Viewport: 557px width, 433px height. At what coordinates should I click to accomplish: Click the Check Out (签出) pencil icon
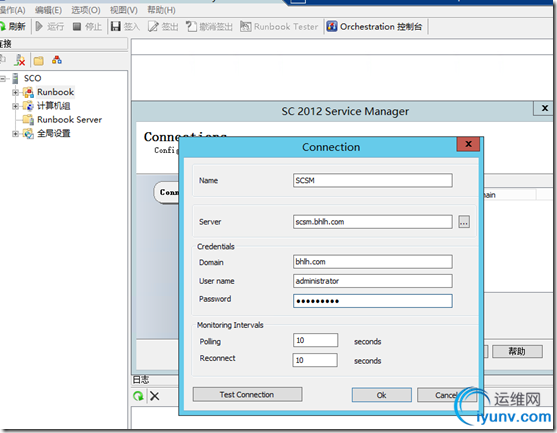(x=153, y=26)
